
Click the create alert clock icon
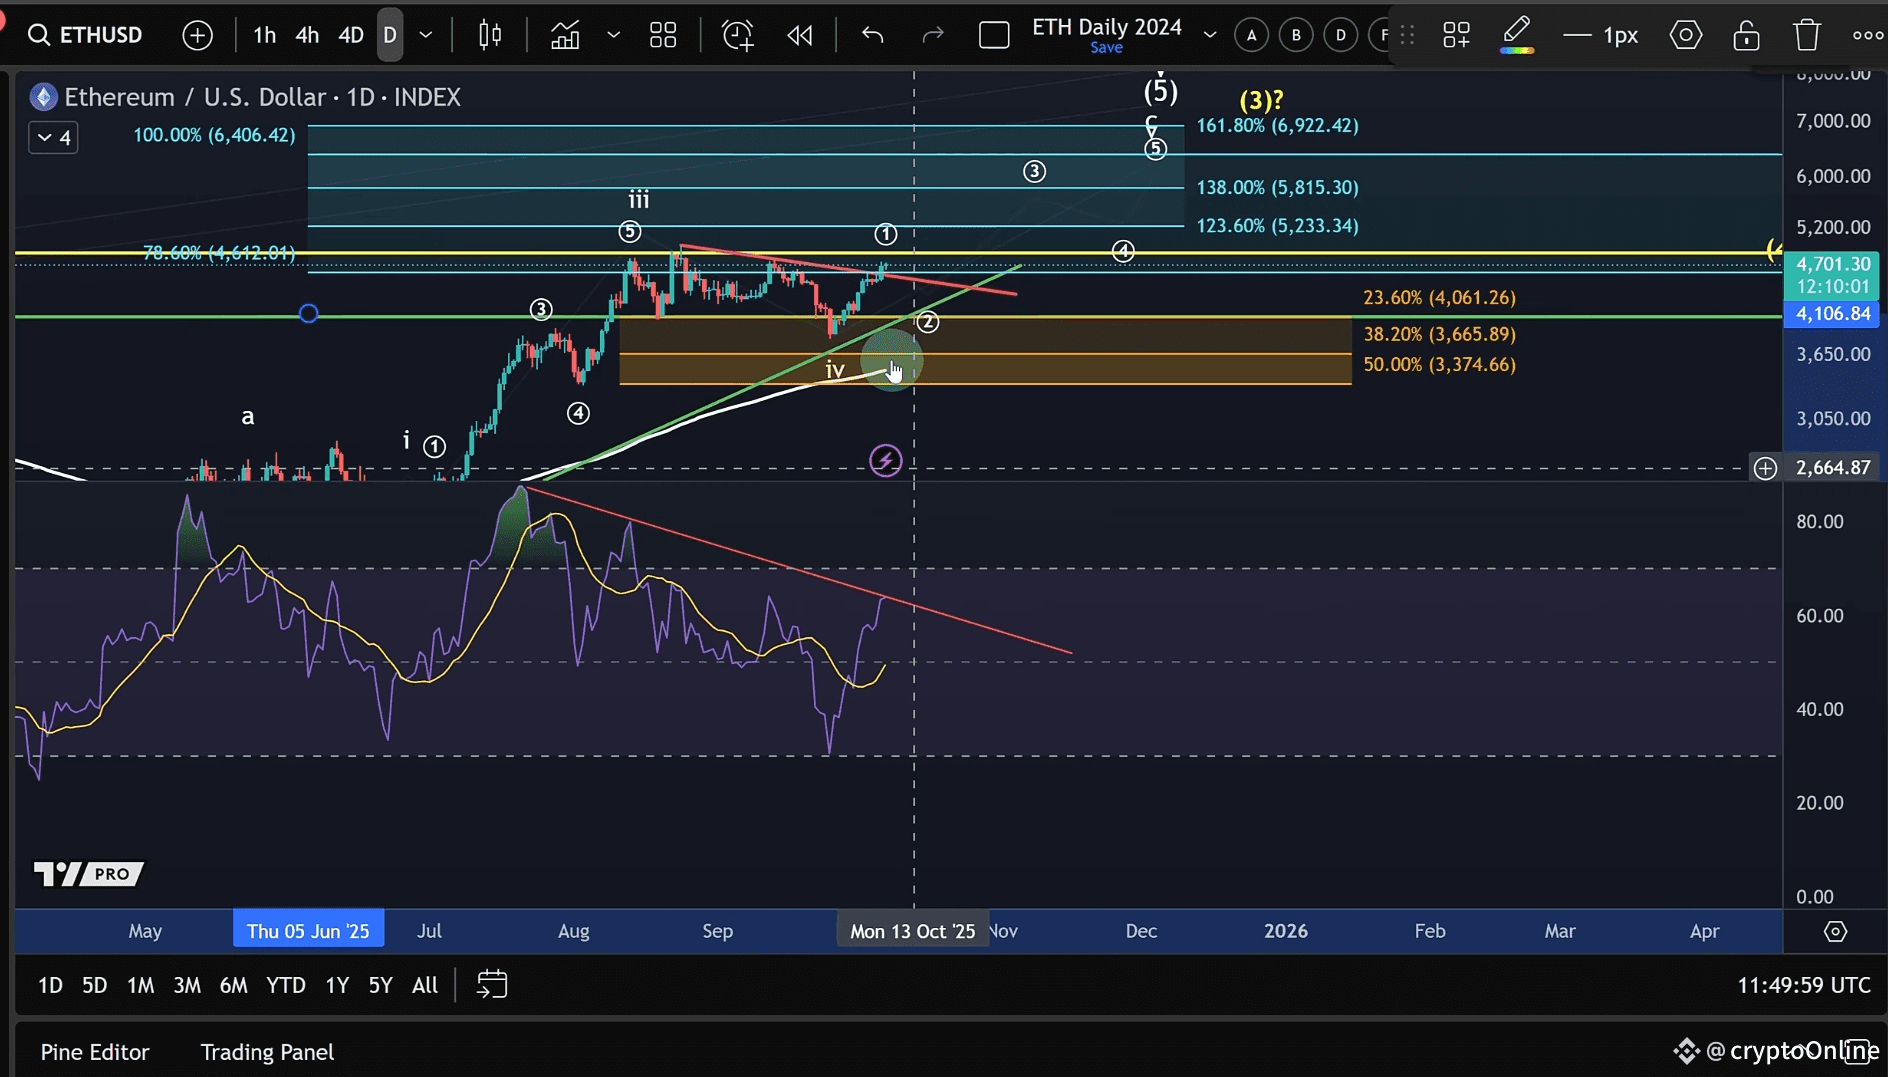pos(737,35)
